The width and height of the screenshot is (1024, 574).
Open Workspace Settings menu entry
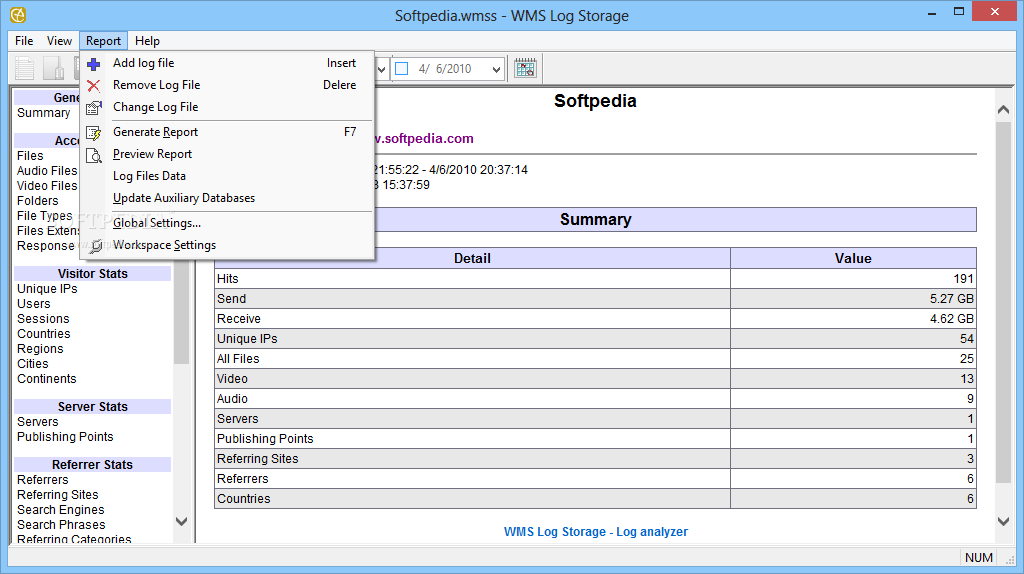(227, 245)
